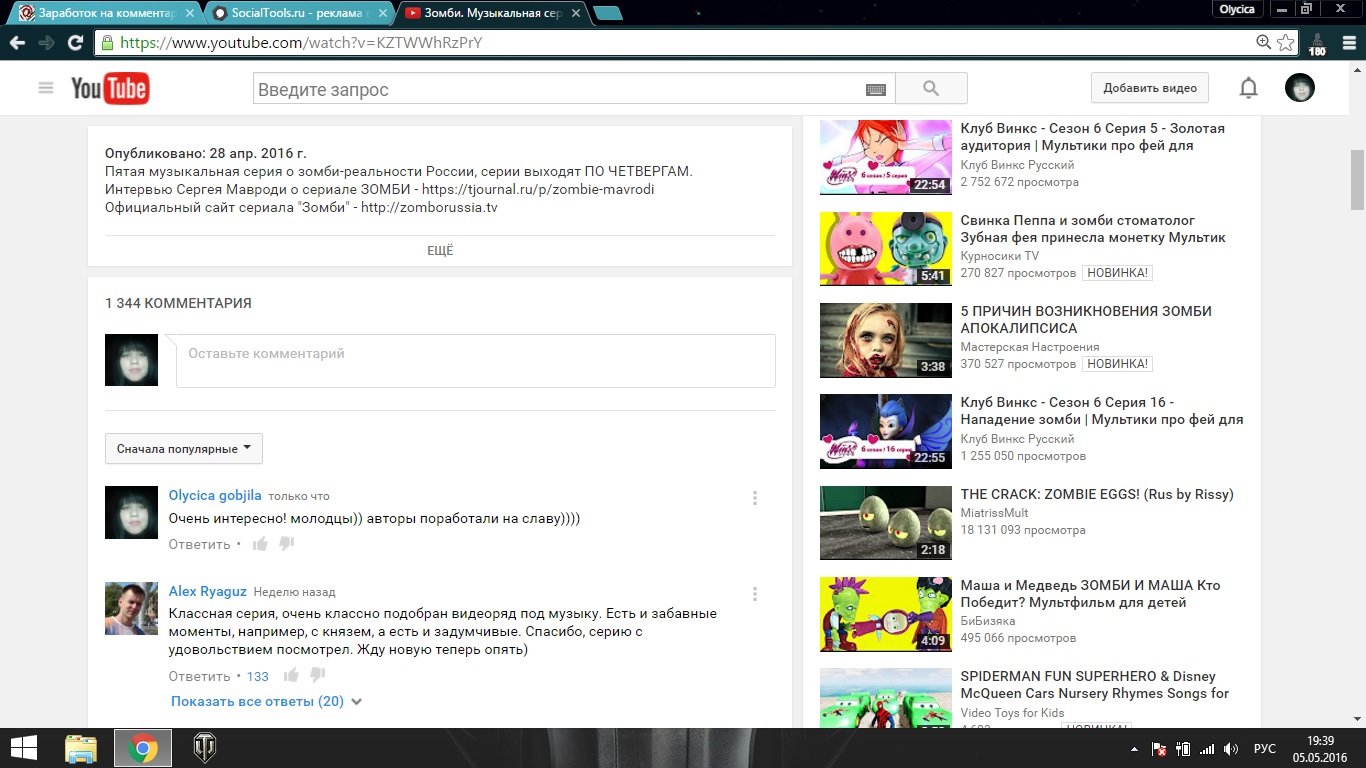The image size is (1366, 768).
Task: Go to the YouTube home logo
Action: pyautogui.click(x=110, y=88)
